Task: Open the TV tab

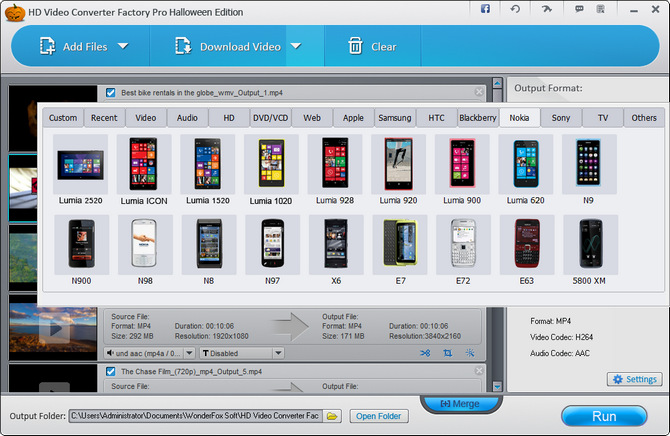Action: coord(602,118)
